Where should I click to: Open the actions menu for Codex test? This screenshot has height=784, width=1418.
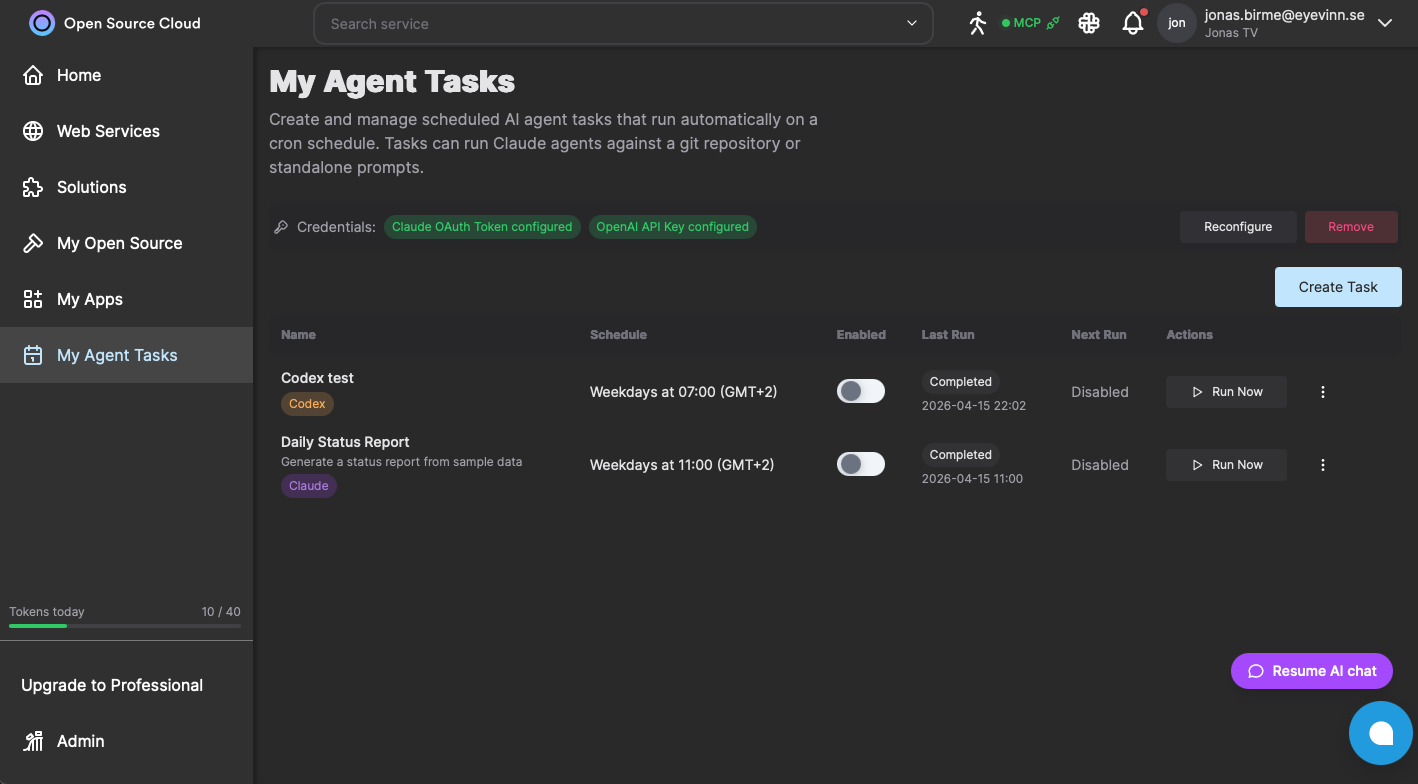coord(1322,391)
